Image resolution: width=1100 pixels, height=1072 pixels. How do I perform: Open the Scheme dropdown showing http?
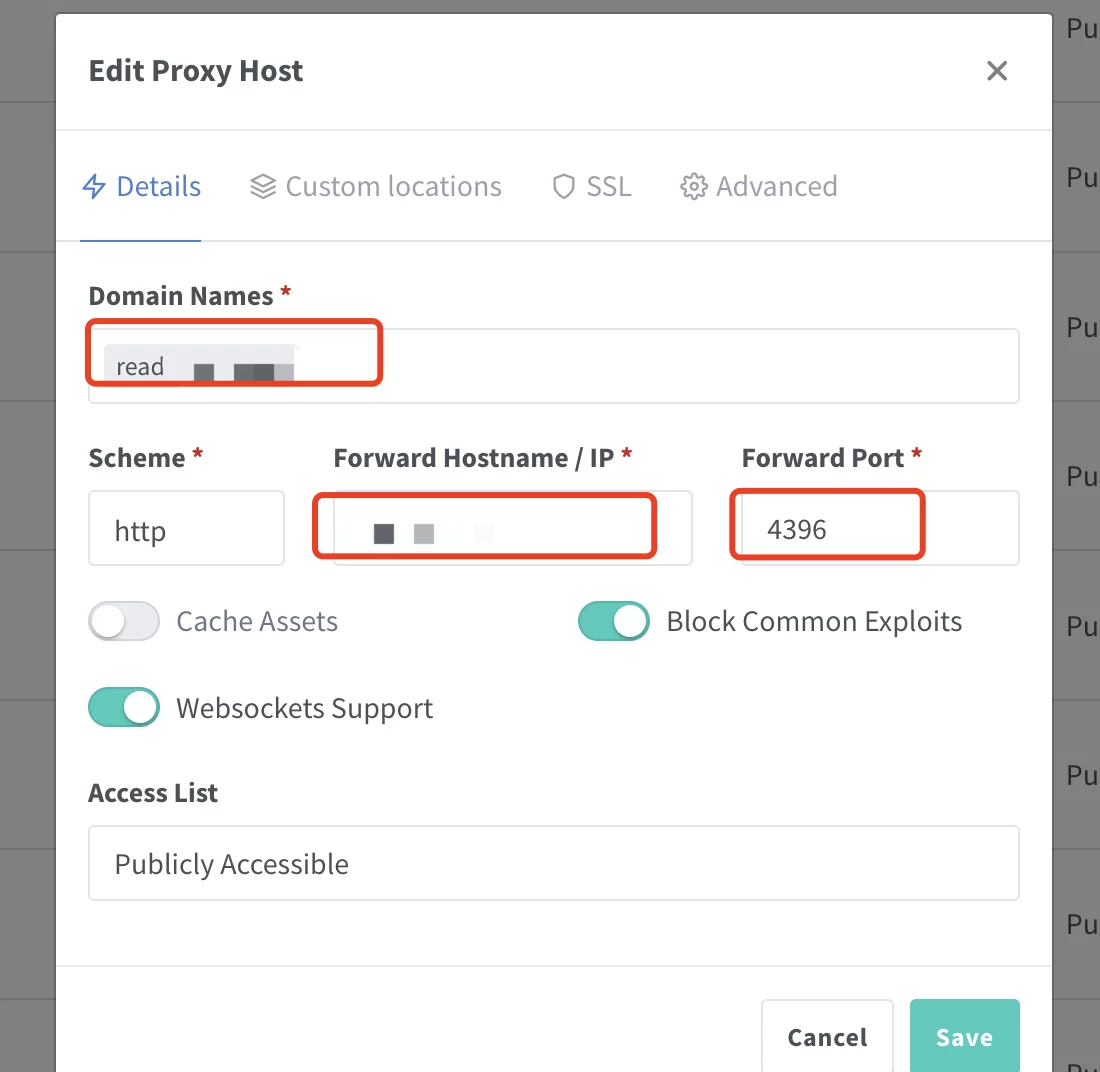tap(186, 528)
